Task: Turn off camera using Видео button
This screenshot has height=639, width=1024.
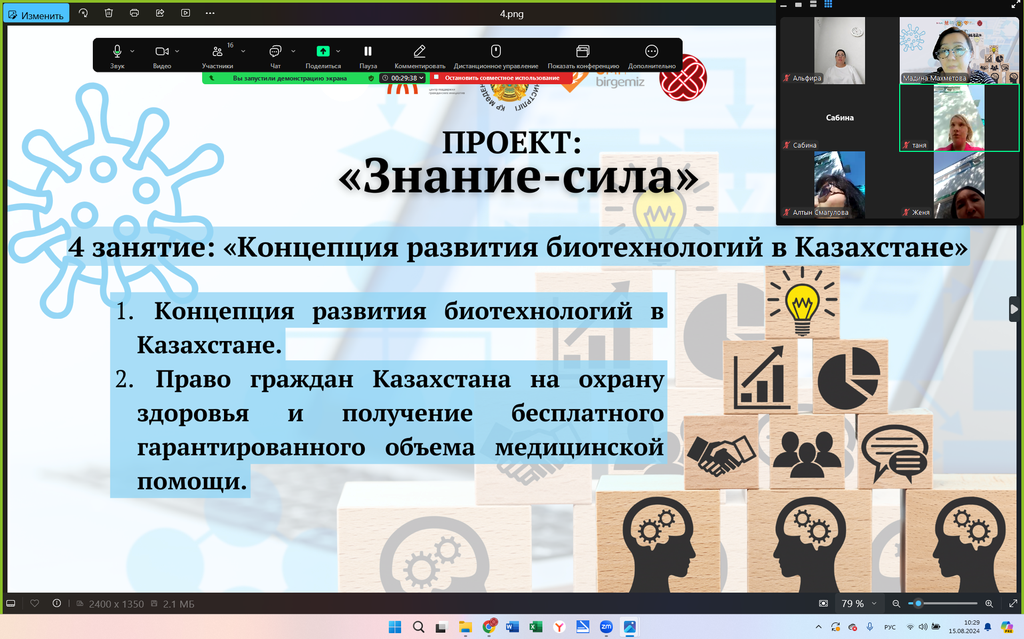Action: (161, 52)
